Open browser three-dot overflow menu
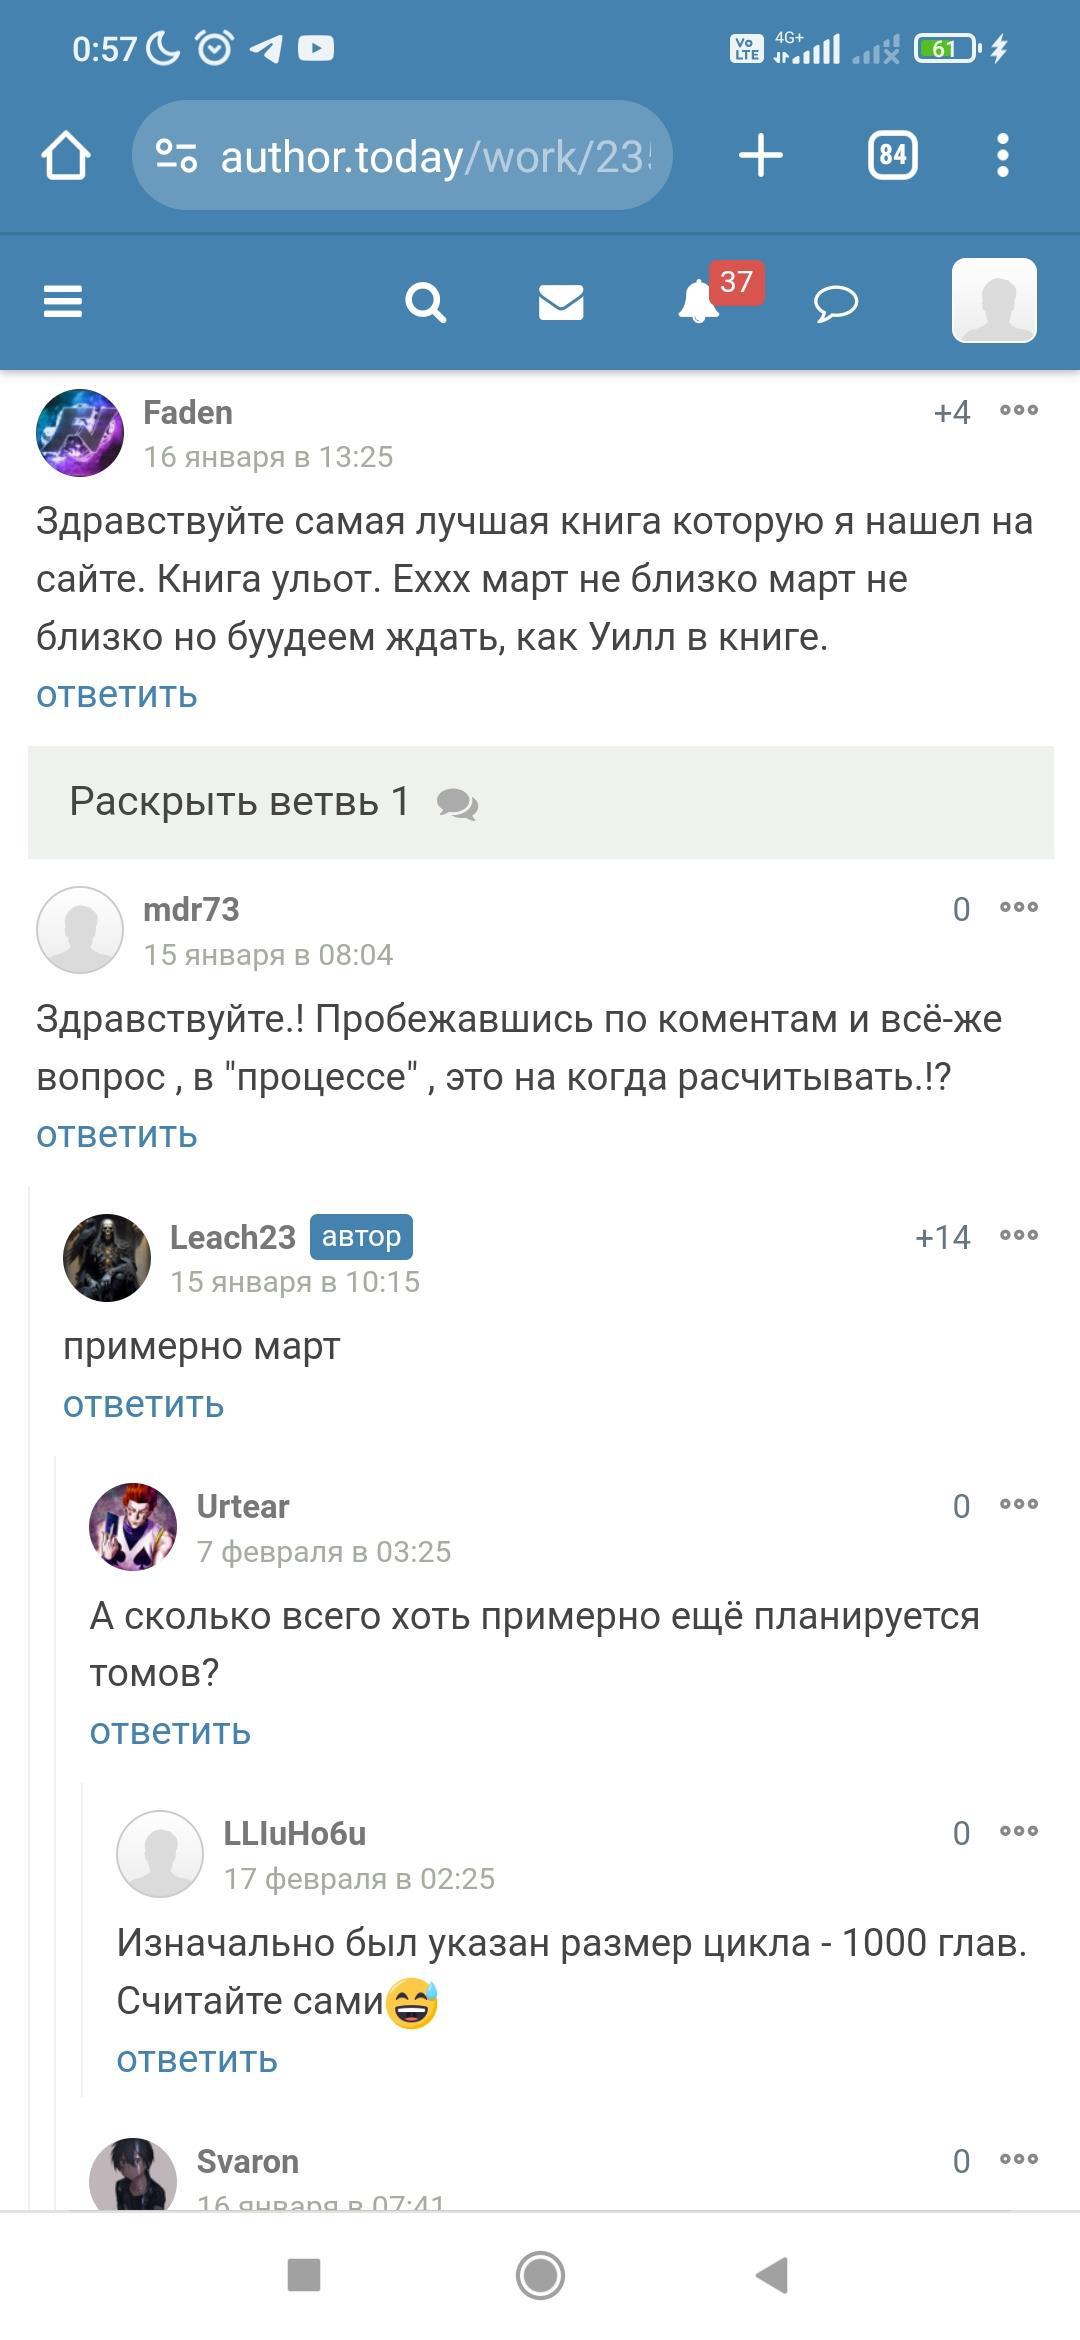 click(1002, 156)
